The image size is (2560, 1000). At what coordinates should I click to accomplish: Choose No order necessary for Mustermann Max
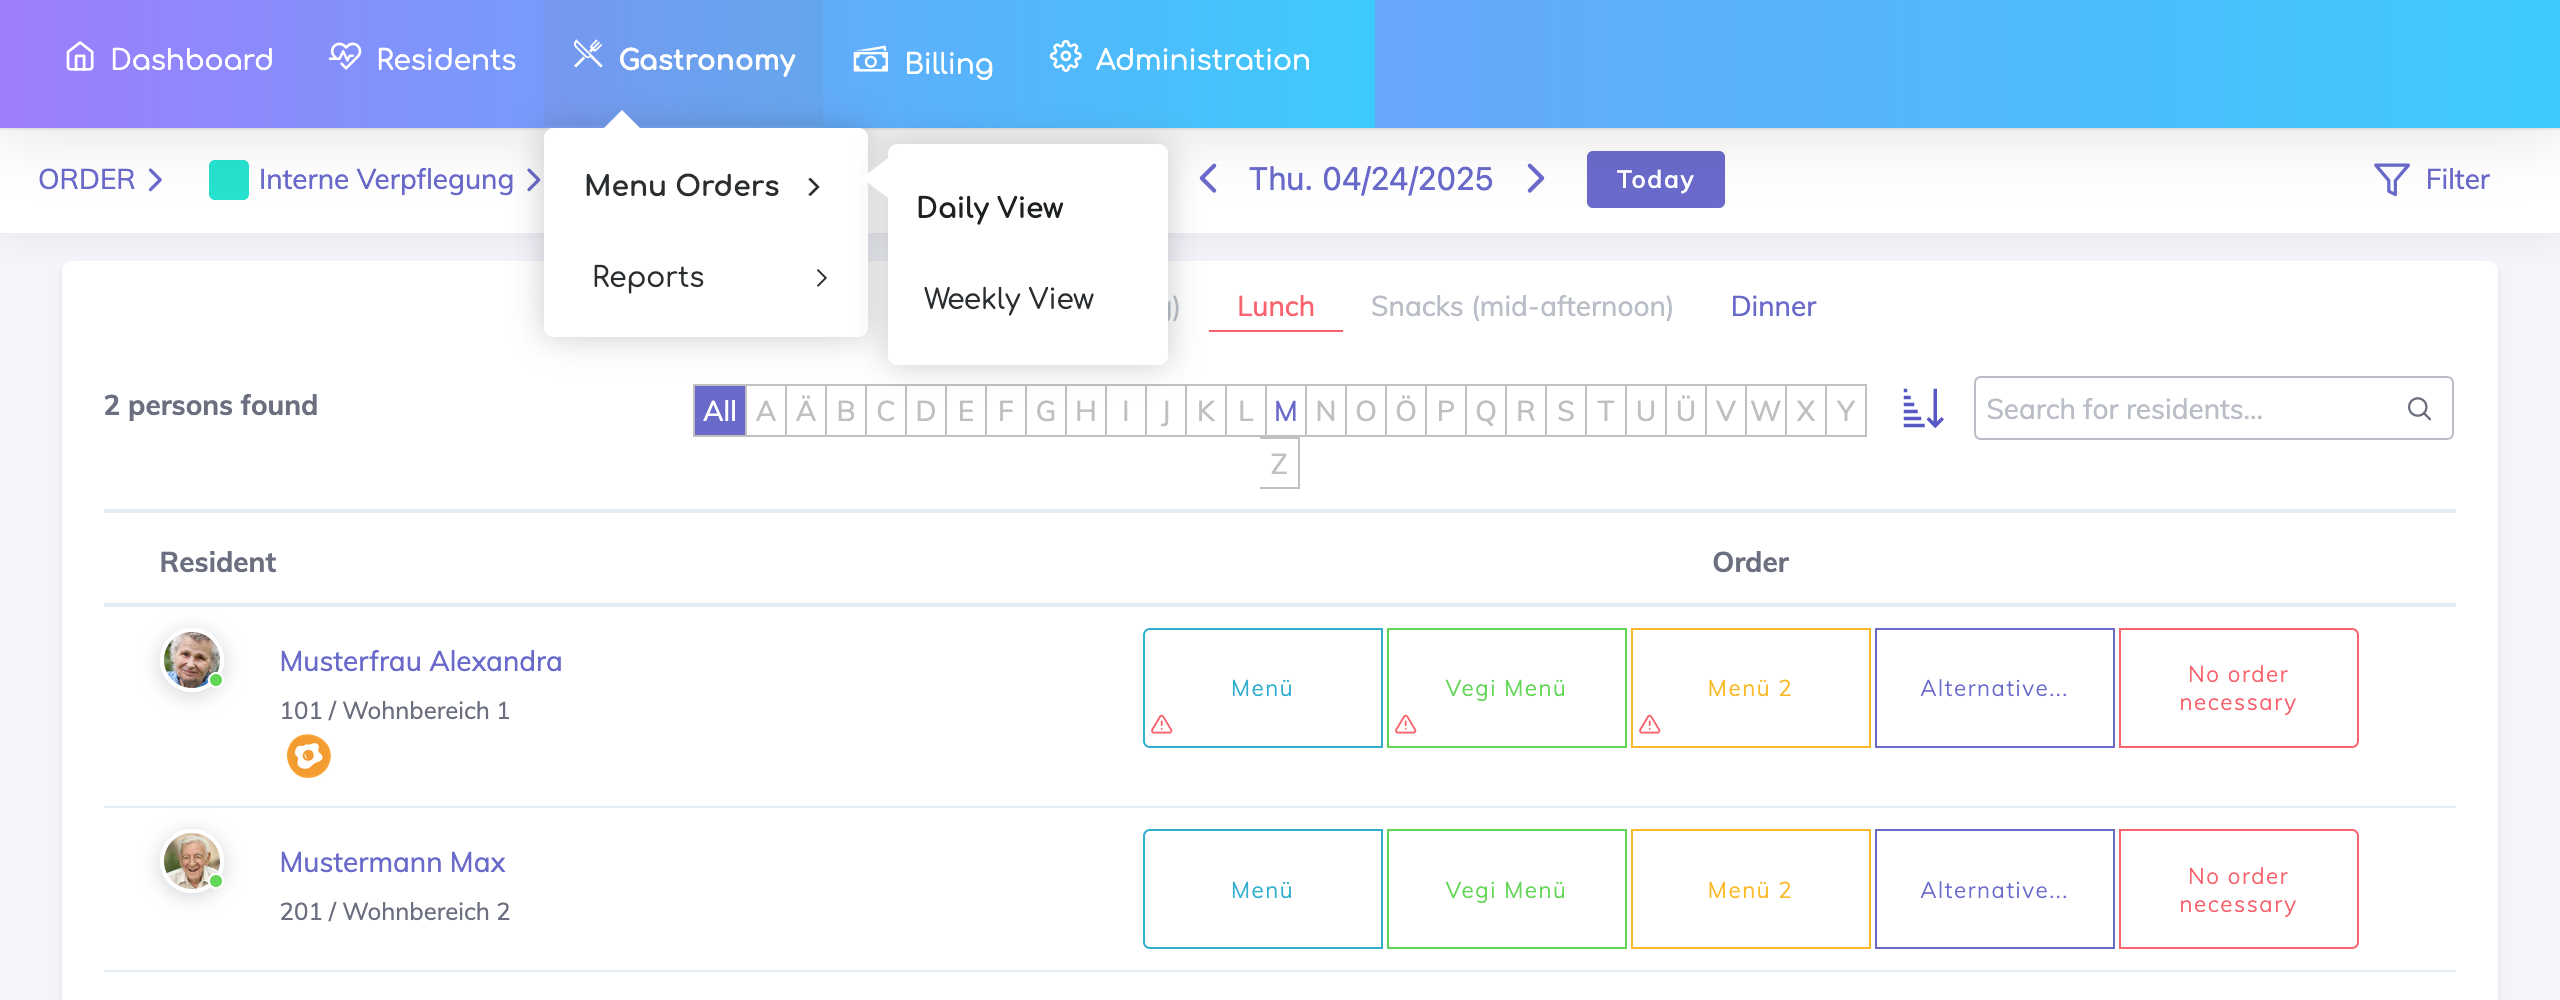2238,889
